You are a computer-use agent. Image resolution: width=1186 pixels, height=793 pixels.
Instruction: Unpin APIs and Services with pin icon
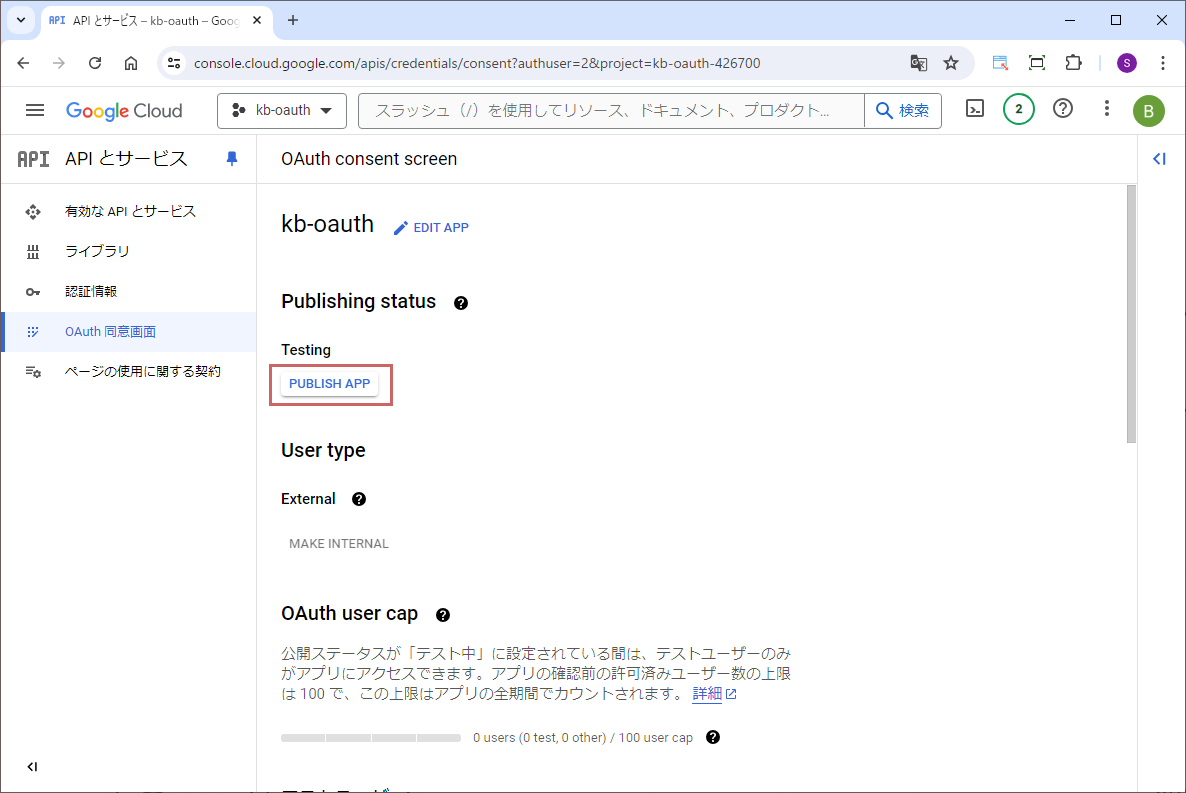(x=232, y=159)
